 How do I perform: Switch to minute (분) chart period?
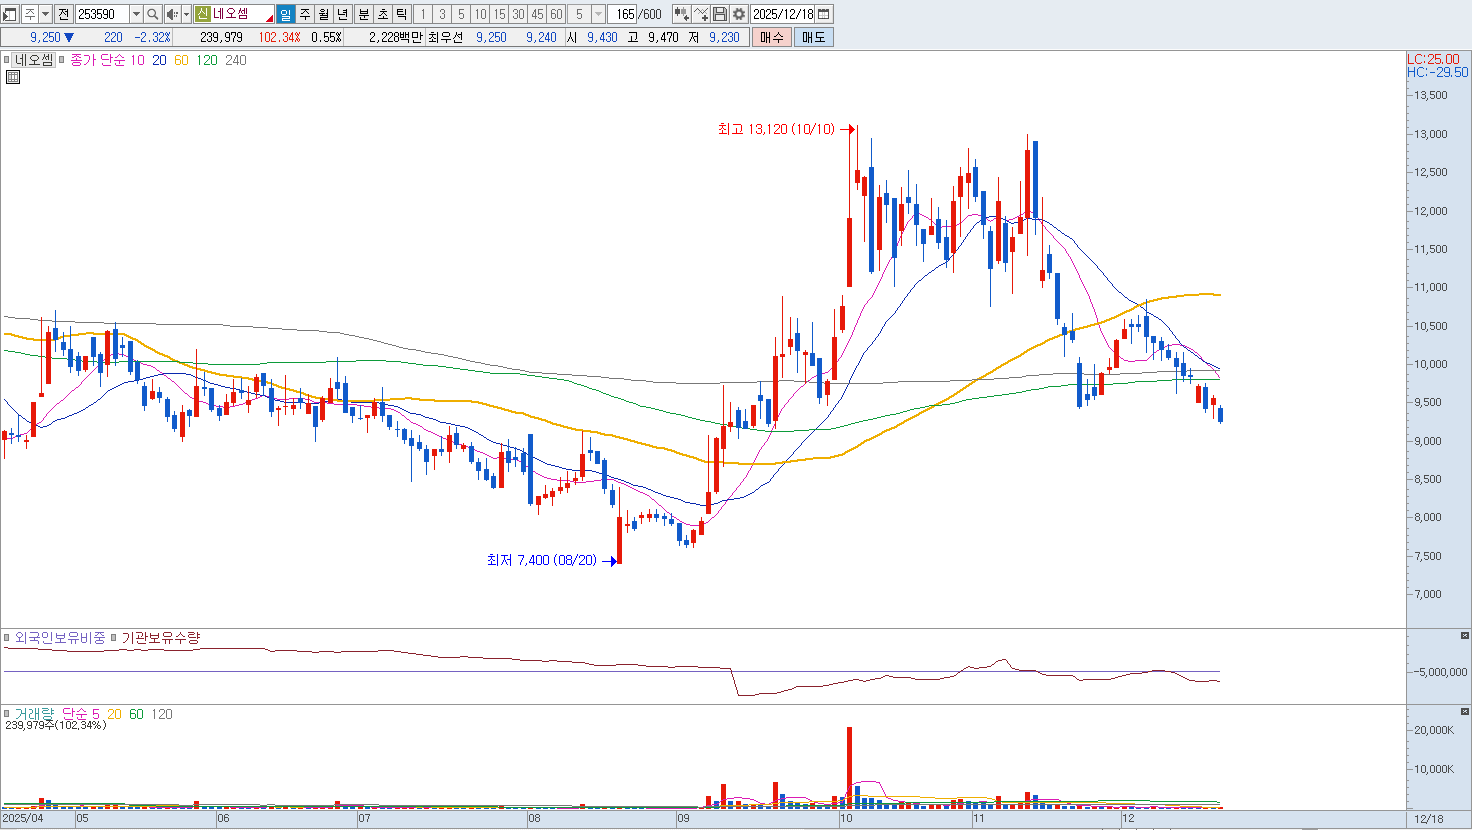(363, 14)
